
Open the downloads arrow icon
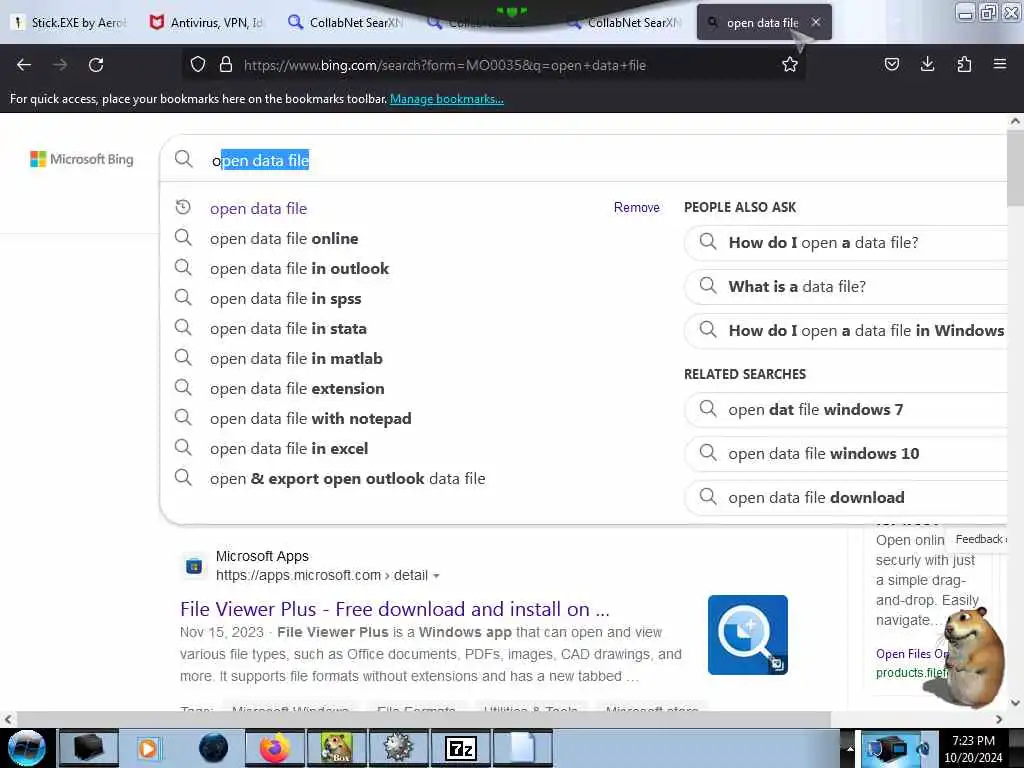pyautogui.click(x=927, y=64)
